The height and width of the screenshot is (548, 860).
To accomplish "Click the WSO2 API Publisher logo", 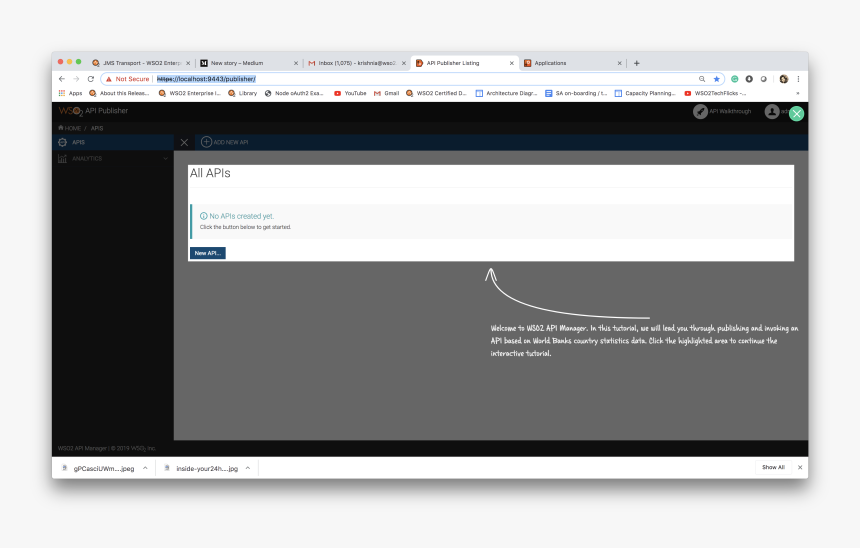I will [x=93, y=111].
